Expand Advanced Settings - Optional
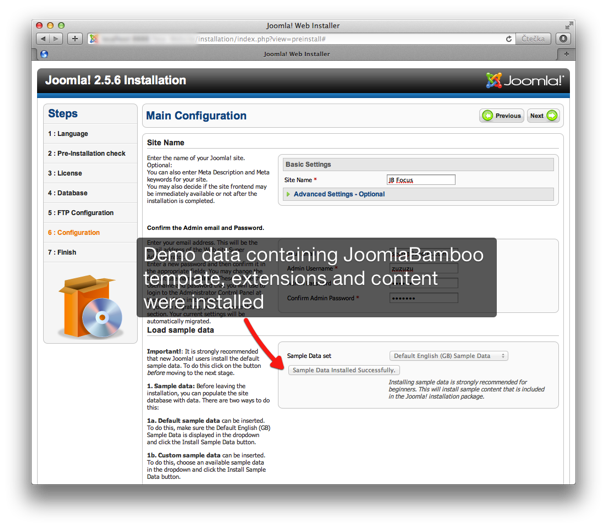This screenshot has width=607, height=528. pos(339,194)
